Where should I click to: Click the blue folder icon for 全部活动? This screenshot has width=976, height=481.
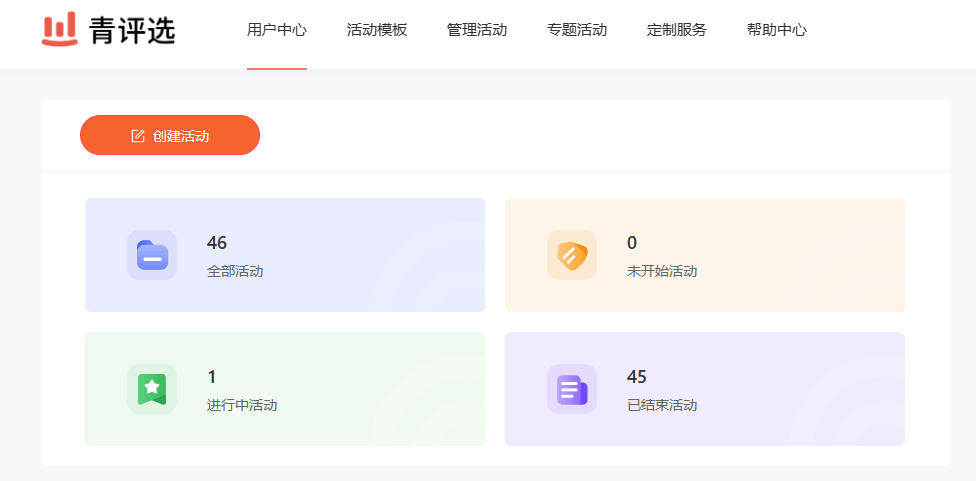(x=152, y=255)
